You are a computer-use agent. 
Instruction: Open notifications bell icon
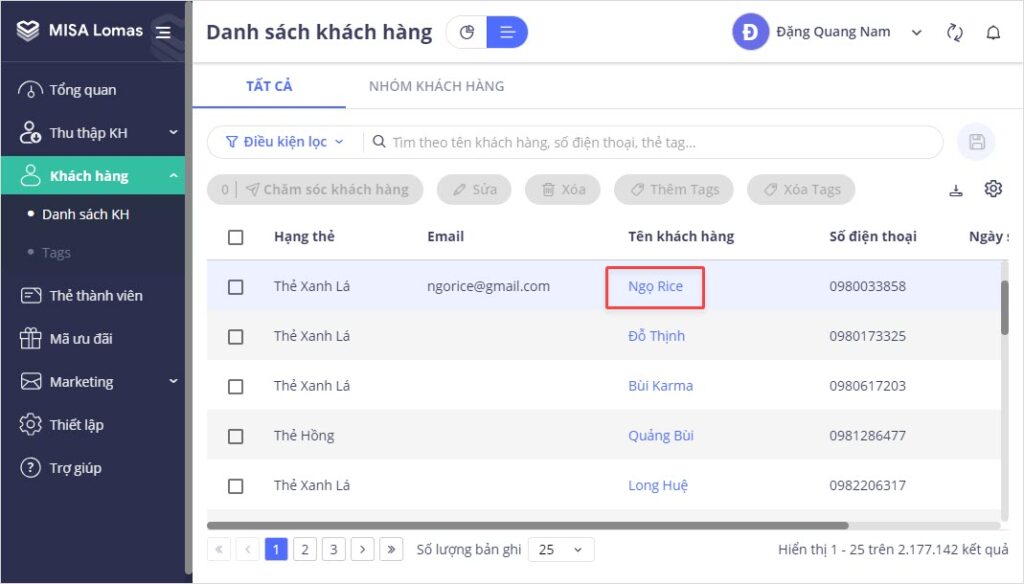pos(993,32)
